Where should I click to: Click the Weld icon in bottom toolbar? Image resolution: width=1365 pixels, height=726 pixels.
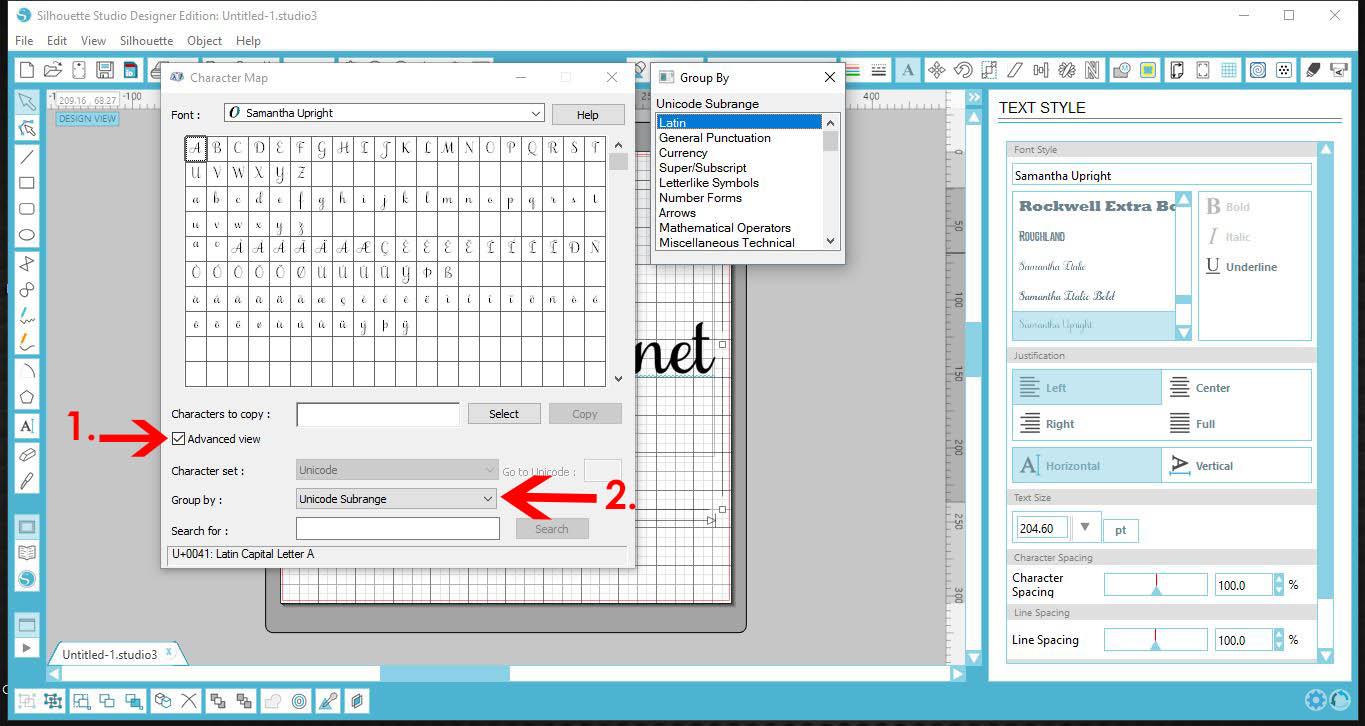[x=271, y=701]
